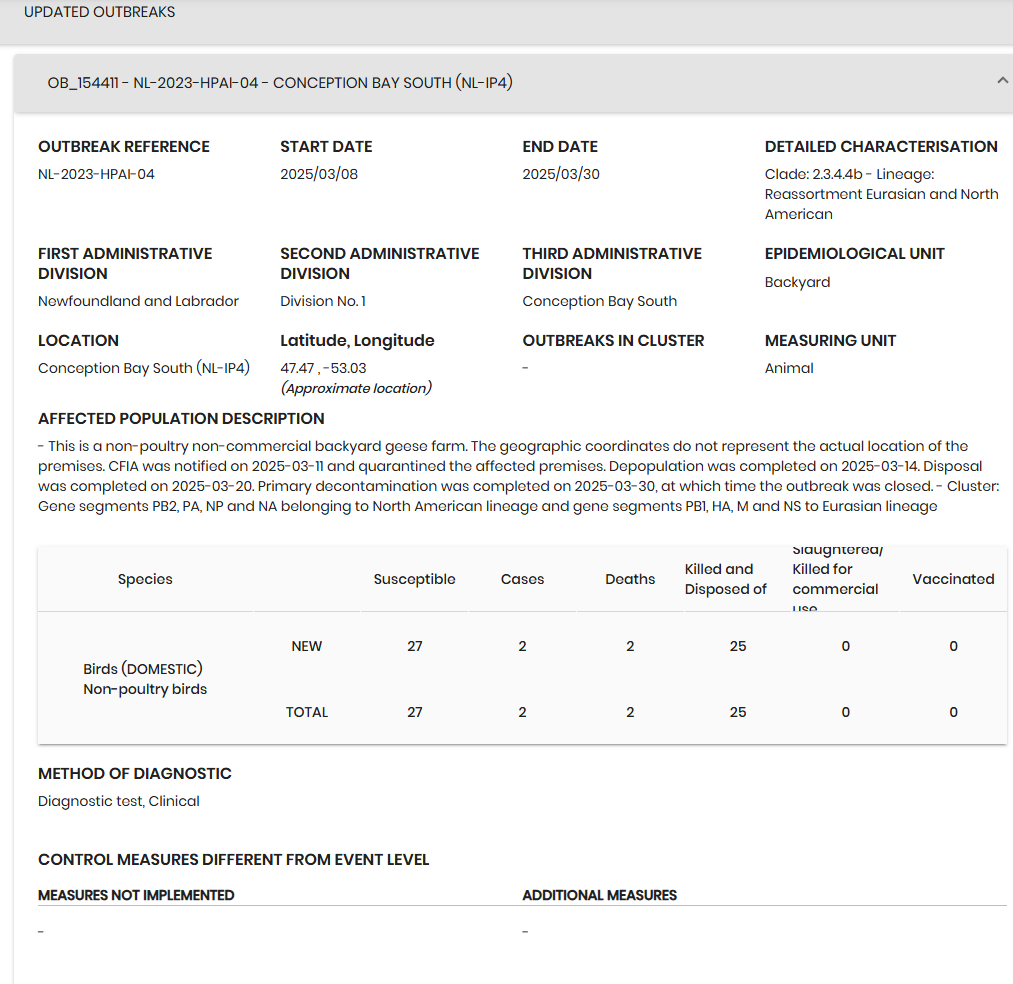
Task: Collapse the OB_154411 outbreak panel chevron
Action: click(x=1002, y=81)
